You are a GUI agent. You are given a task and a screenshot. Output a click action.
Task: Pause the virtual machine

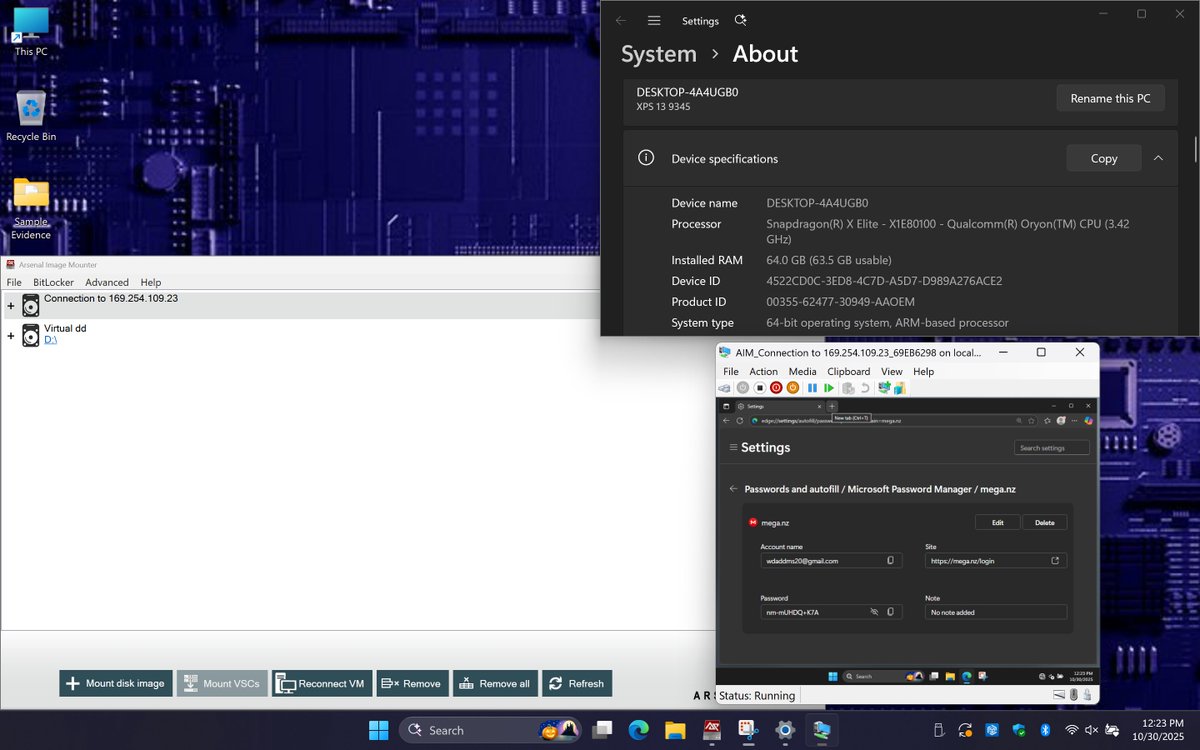coord(812,388)
